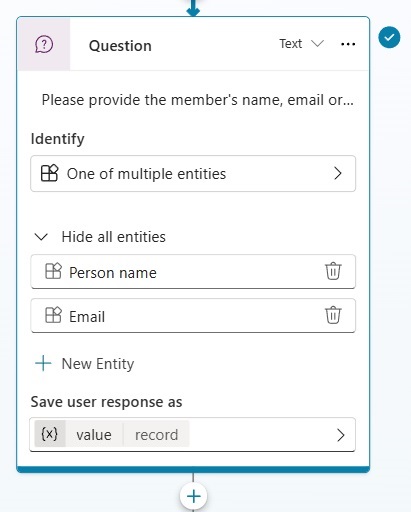
Task: Delete the Person name entity
Action: tap(333, 271)
